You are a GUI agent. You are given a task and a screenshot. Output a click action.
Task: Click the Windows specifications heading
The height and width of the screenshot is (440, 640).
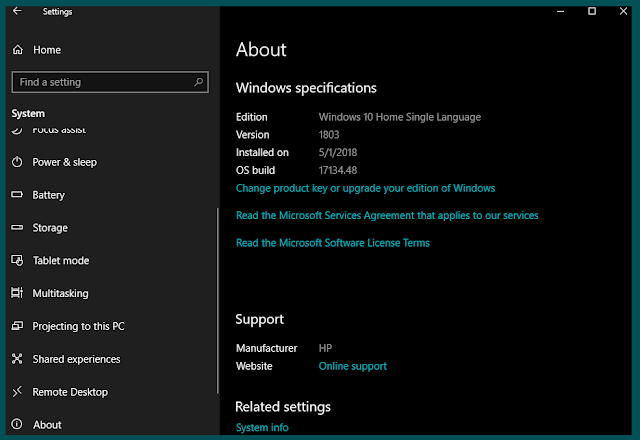click(306, 88)
